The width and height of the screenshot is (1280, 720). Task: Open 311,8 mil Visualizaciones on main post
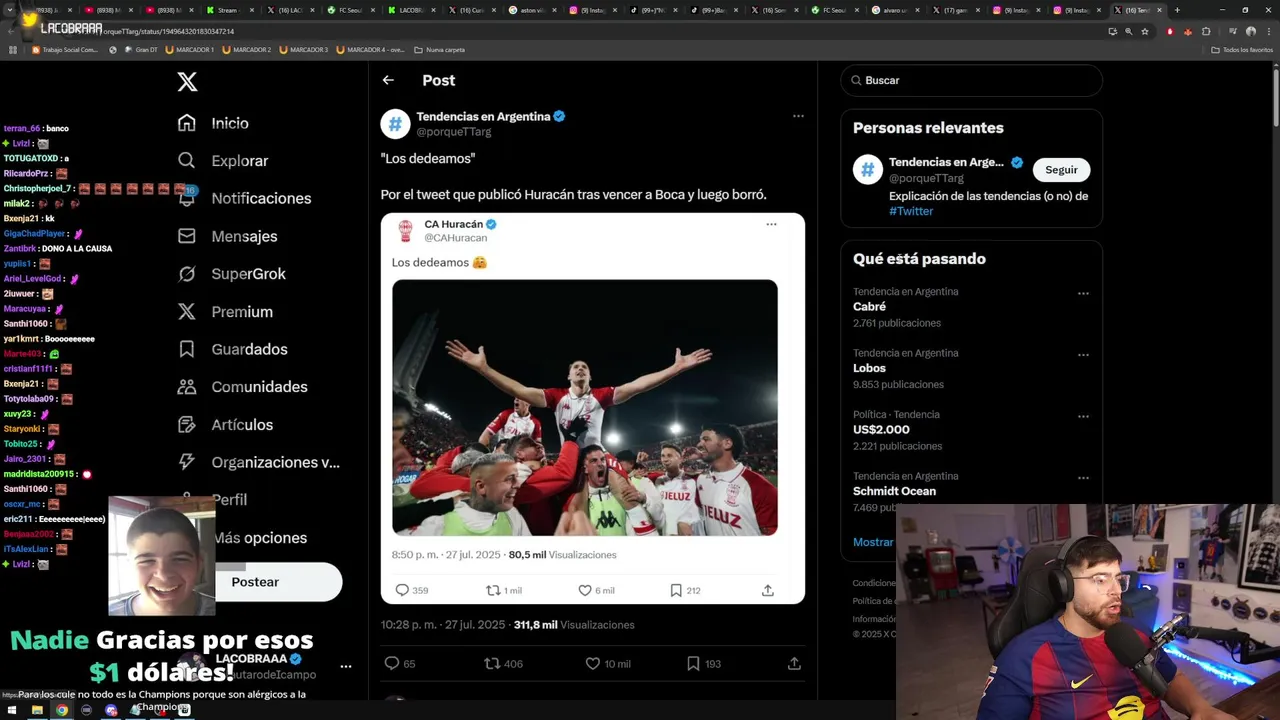click(x=574, y=625)
